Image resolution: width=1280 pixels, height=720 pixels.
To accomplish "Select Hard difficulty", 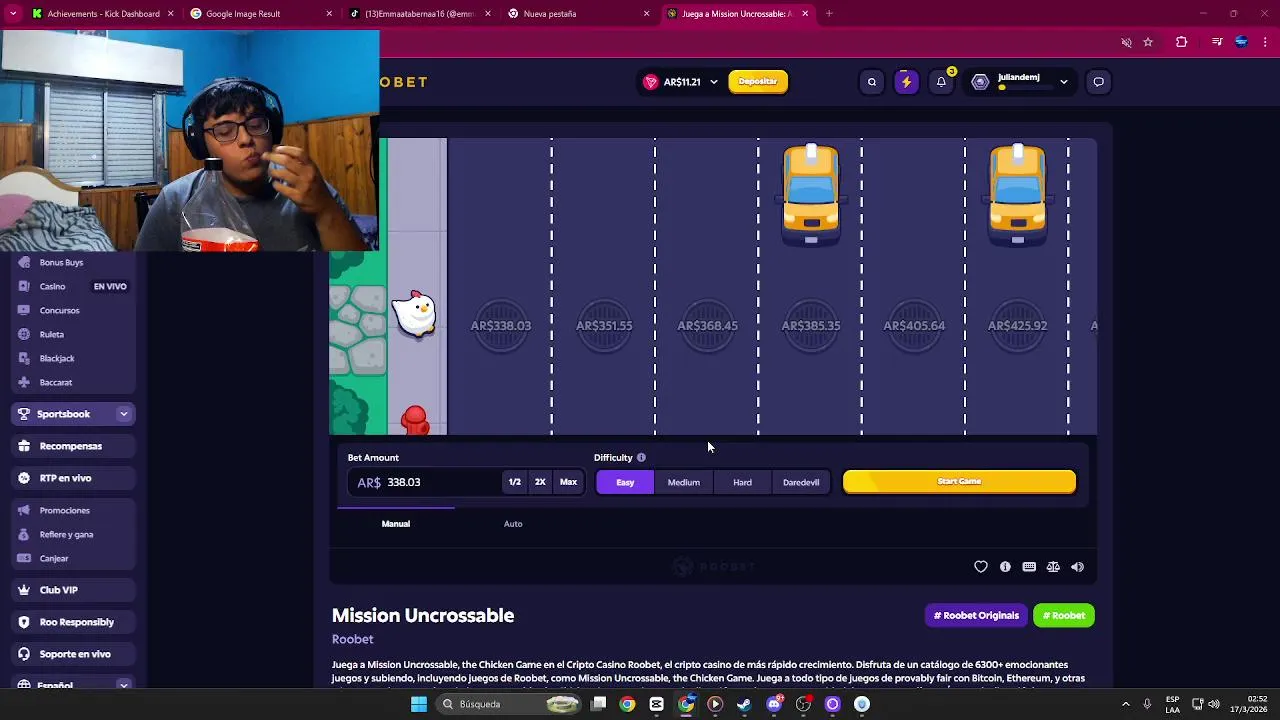I will (x=742, y=482).
